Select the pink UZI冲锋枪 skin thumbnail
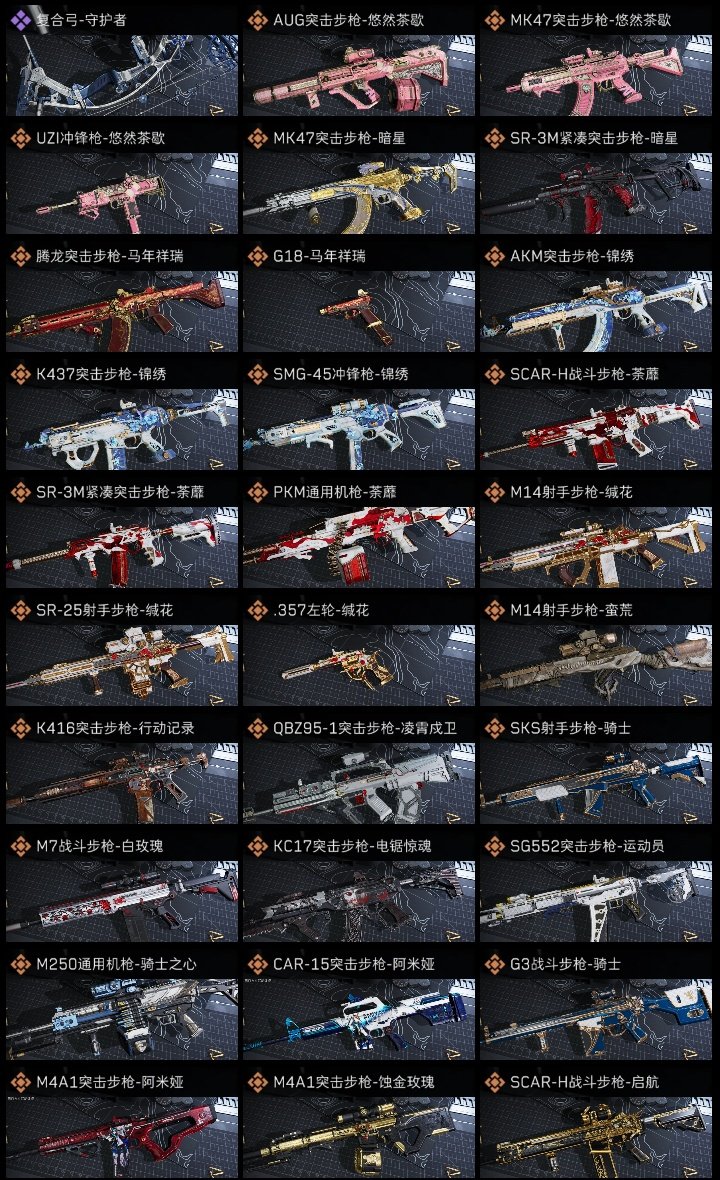 (122, 193)
